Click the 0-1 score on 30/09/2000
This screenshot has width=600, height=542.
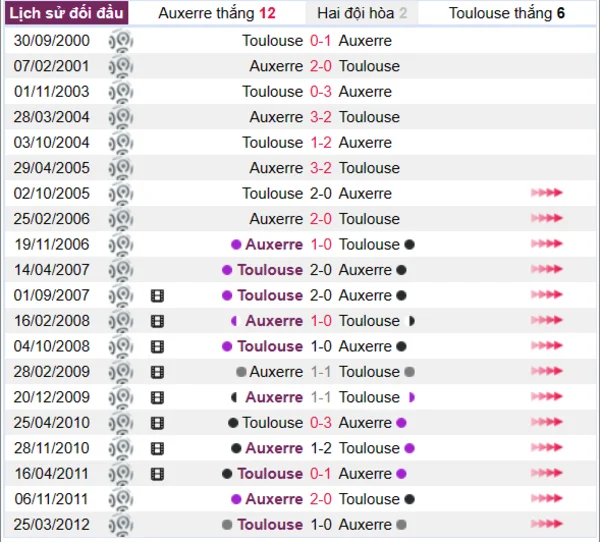pos(320,41)
